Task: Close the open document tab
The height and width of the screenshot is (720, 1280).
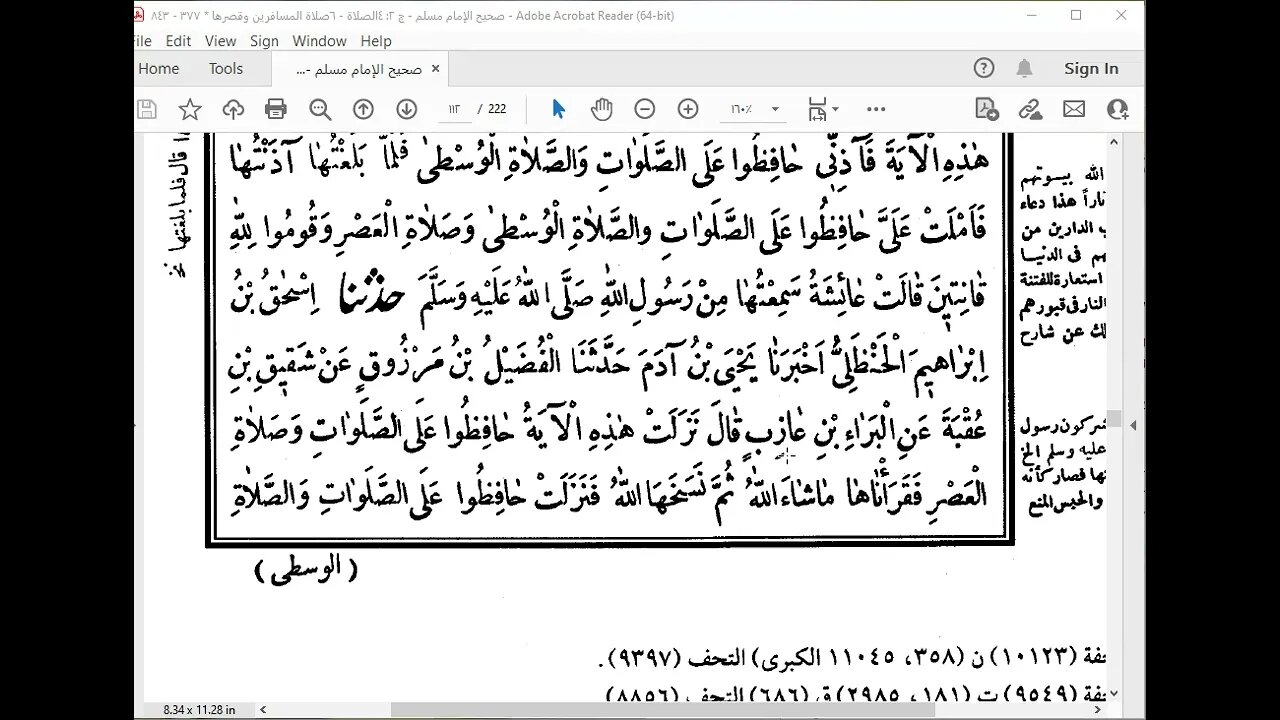Action: [x=435, y=69]
